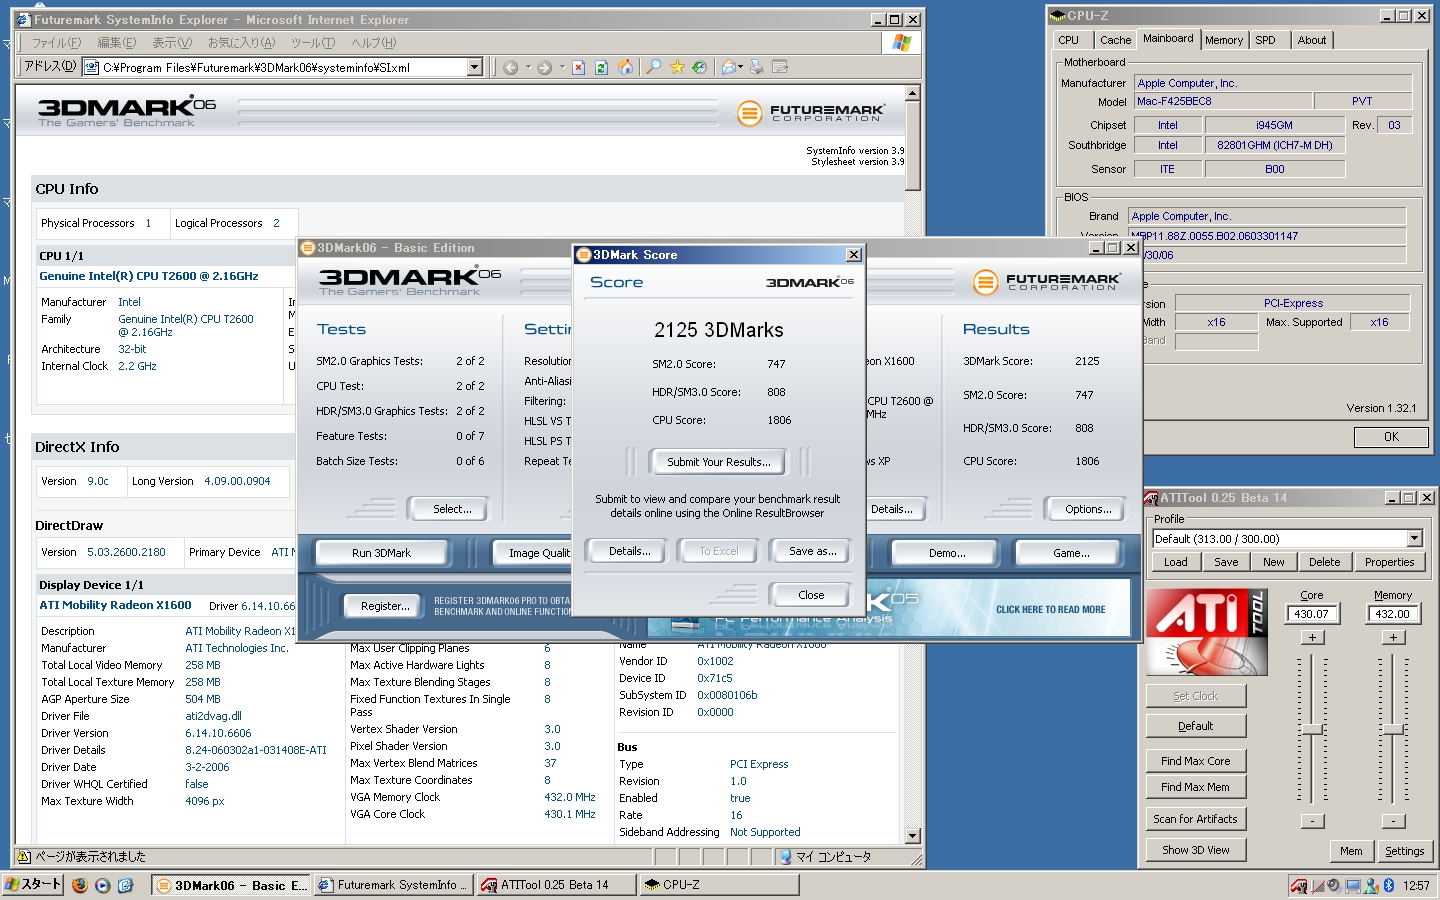Click the Bluetooth tray icon
This screenshot has height=900, width=1440.
1389,885
